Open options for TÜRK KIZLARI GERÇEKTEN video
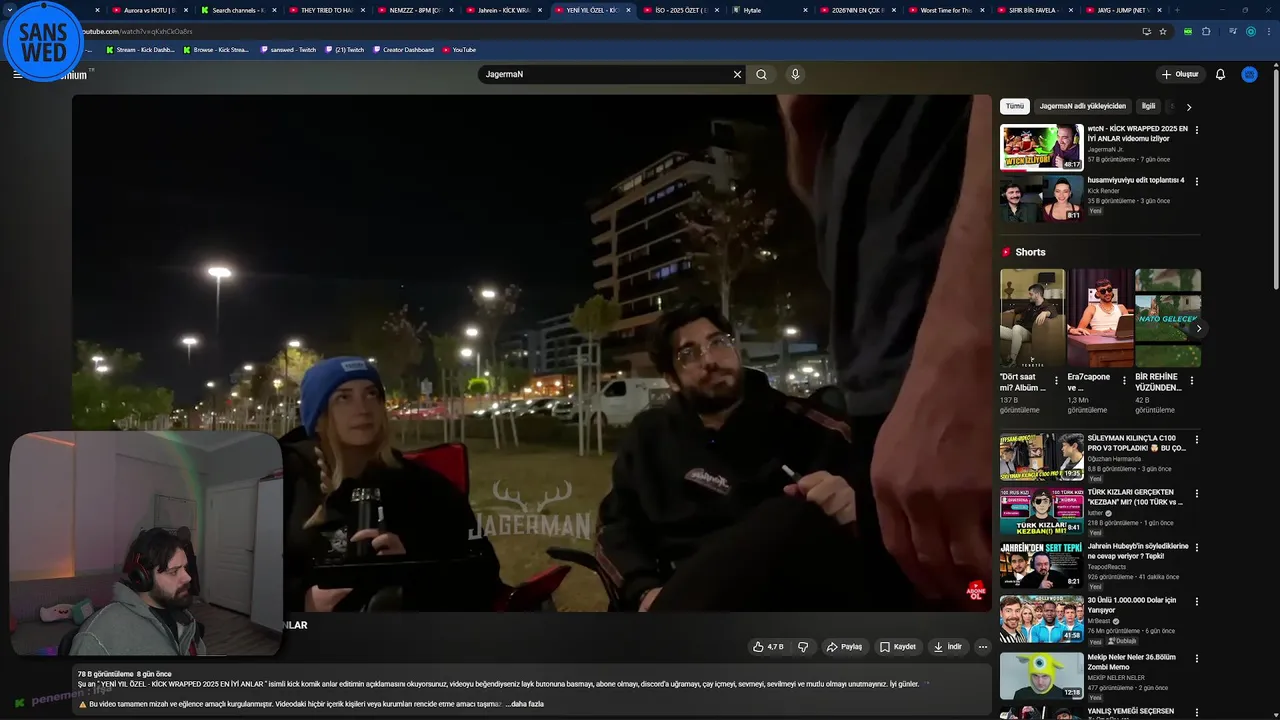This screenshot has height=720, width=1280. [x=1197, y=494]
